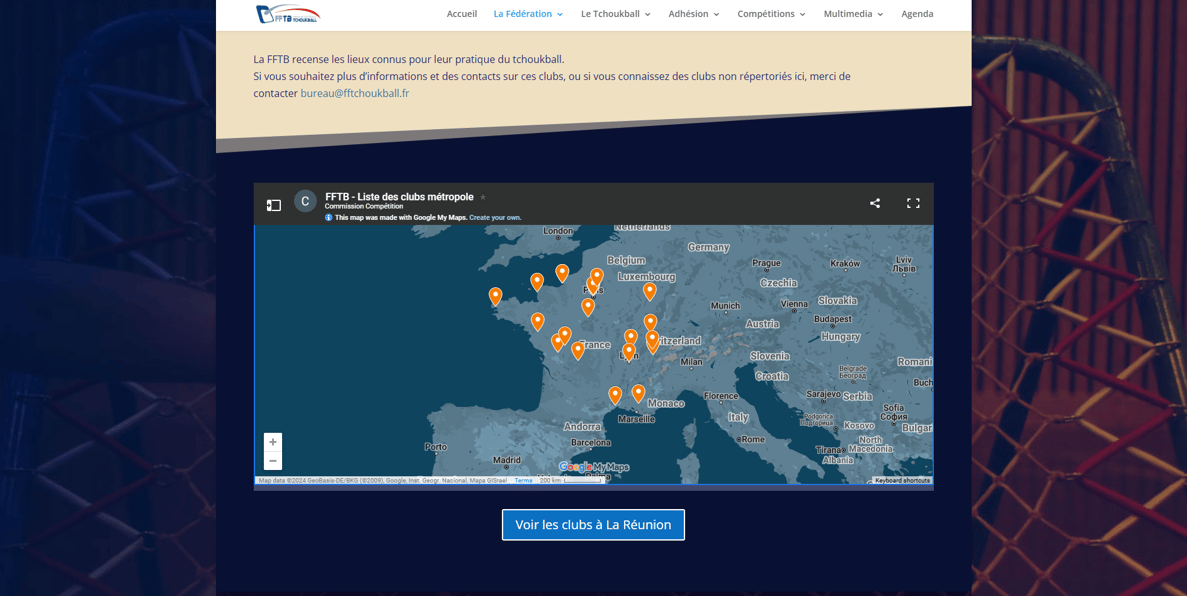Select the club pin nearest Monaco label
The image size is (1187, 596).
638,392
